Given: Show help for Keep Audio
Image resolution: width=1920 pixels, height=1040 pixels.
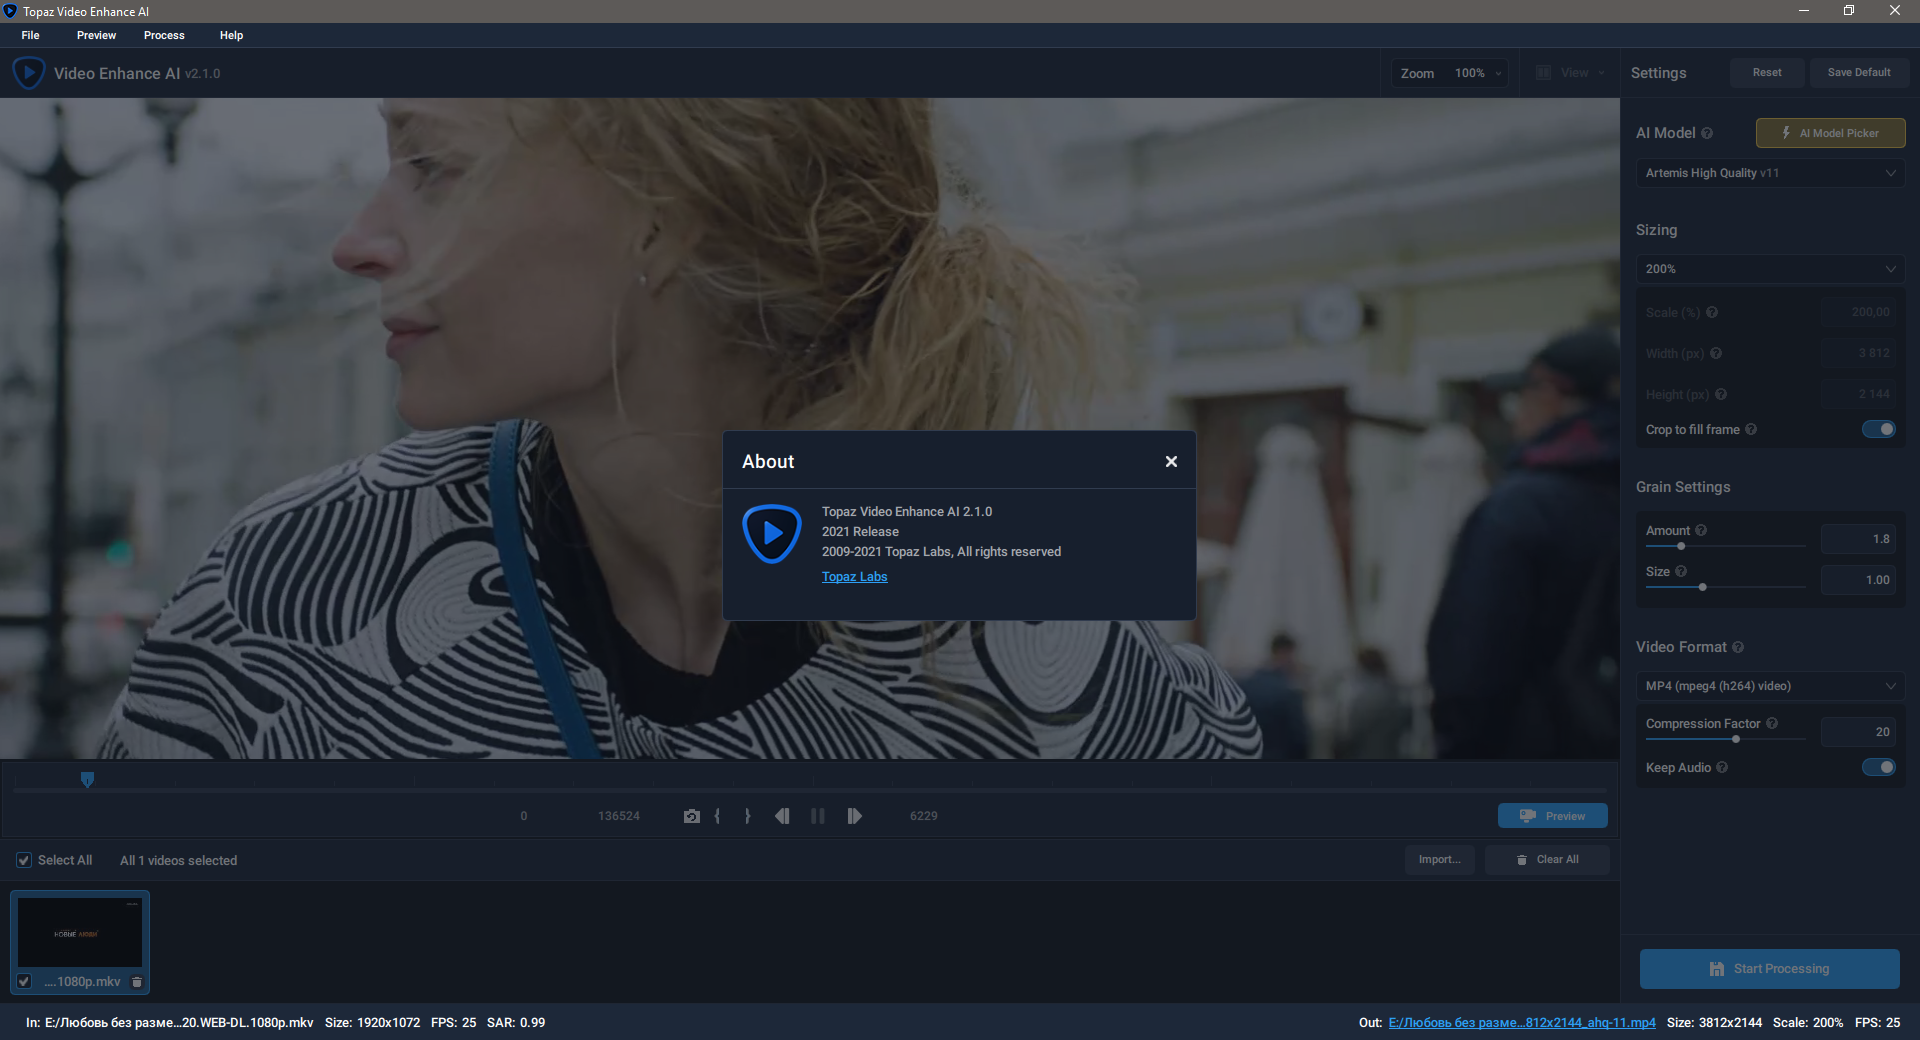Looking at the screenshot, I should point(1722,767).
